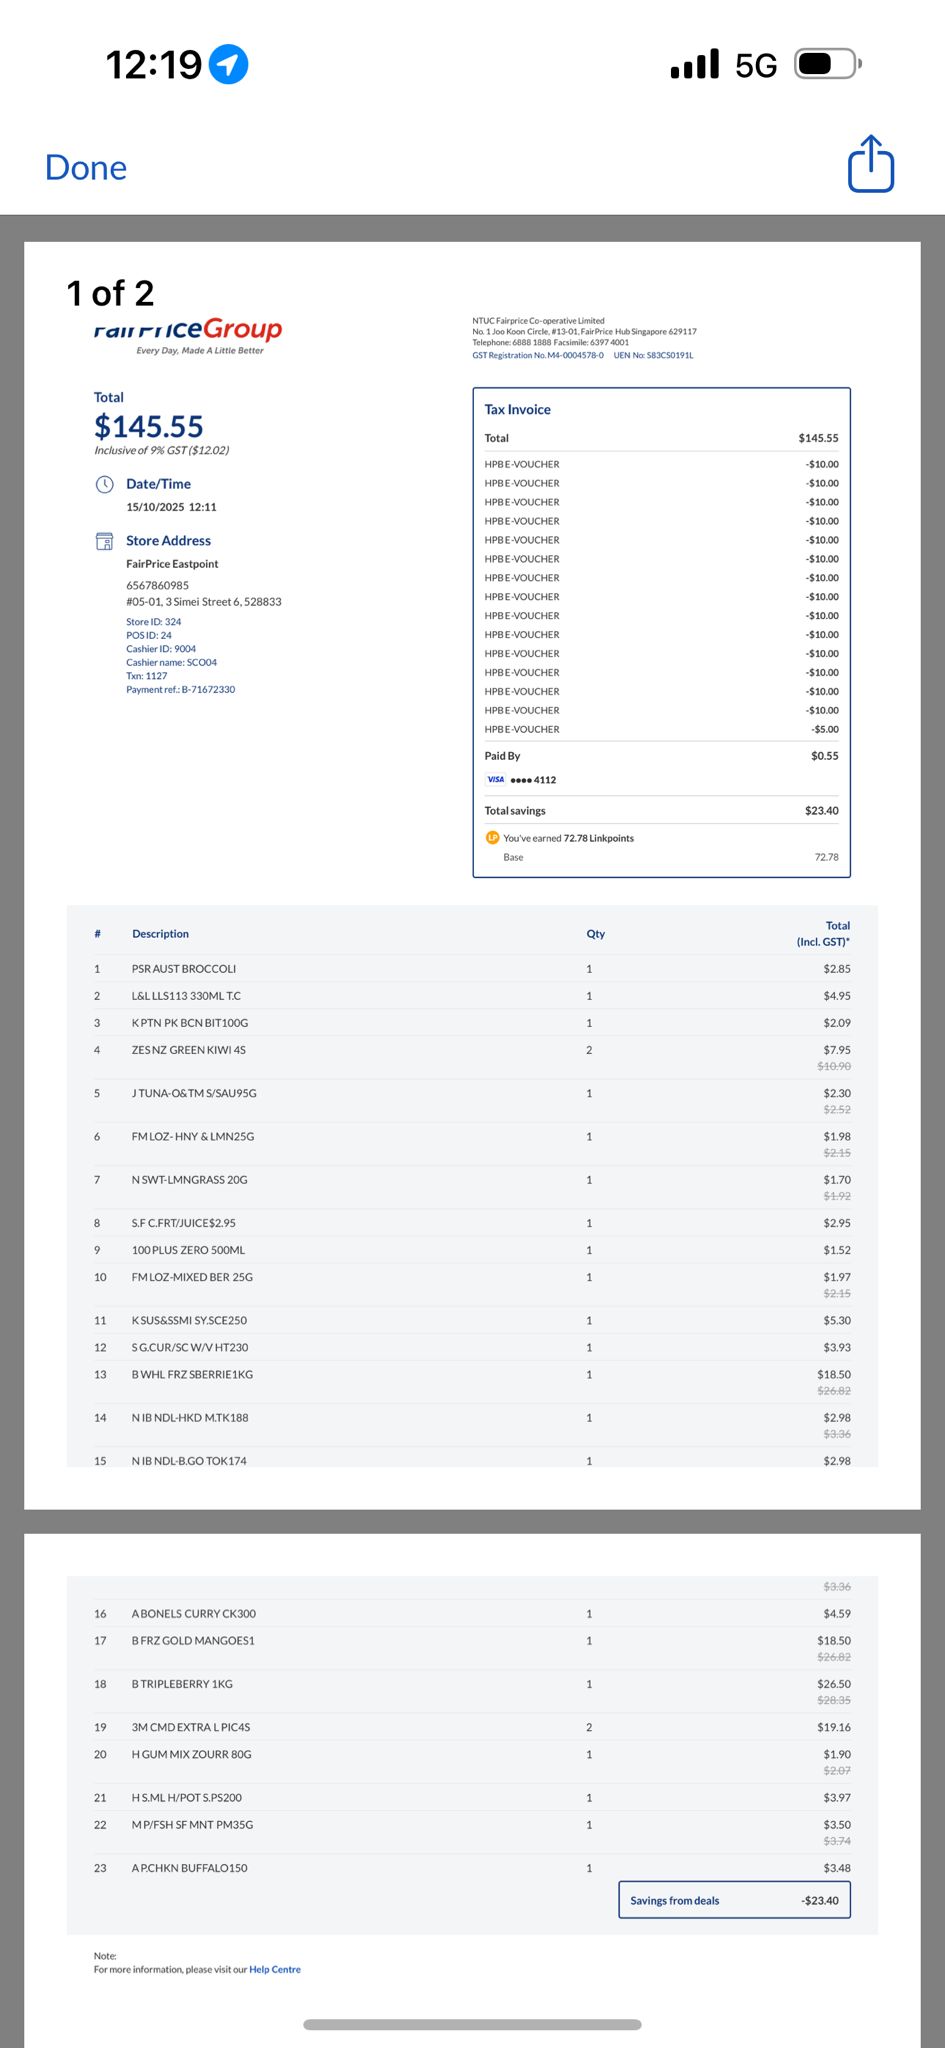945x2048 pixels.
Task: Select the $145.55 total amount on left
Action: [x=149, y=427]
